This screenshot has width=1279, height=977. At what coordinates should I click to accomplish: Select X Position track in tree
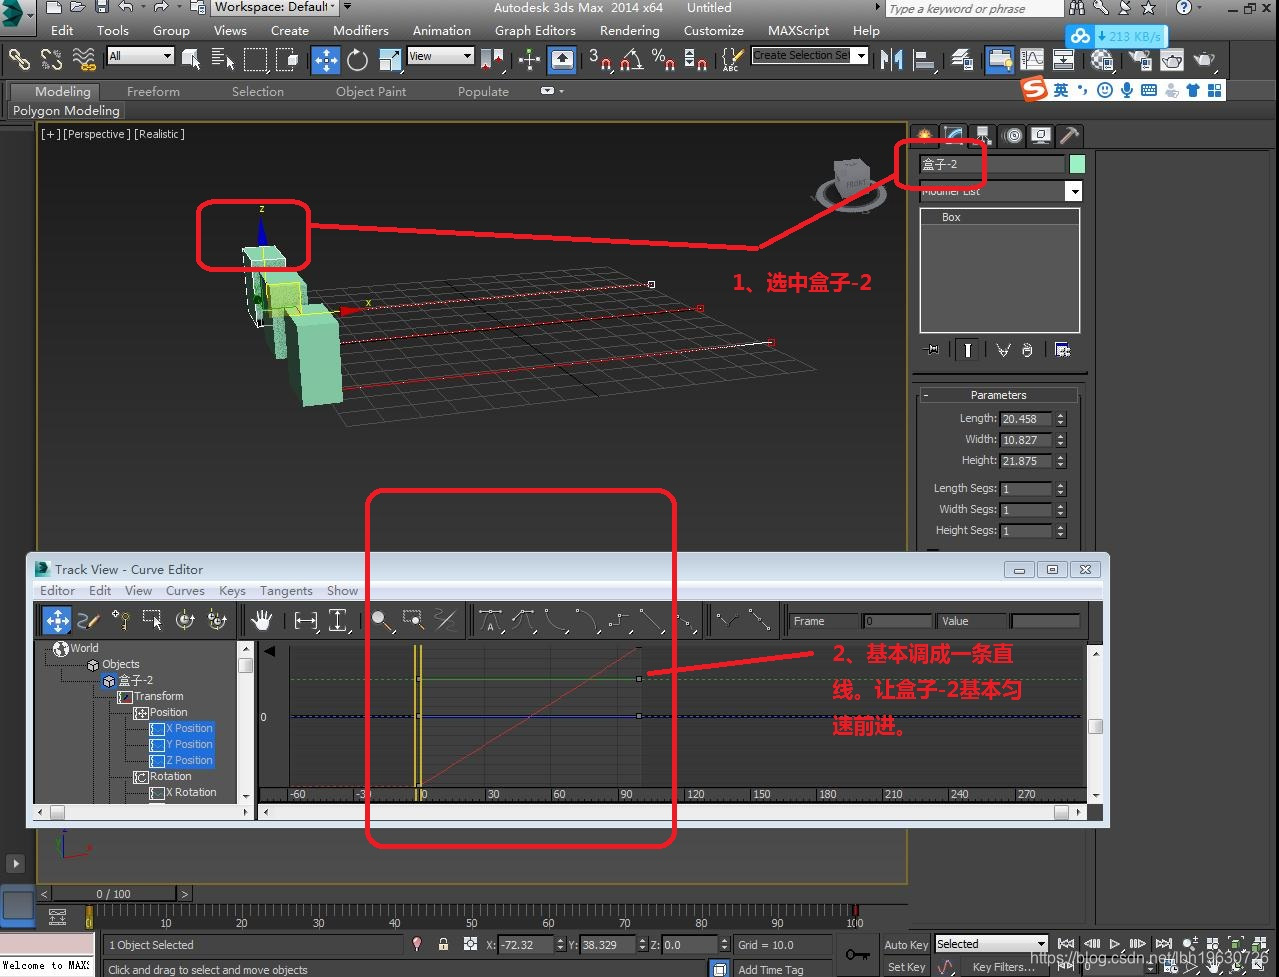tap(182, 728)
